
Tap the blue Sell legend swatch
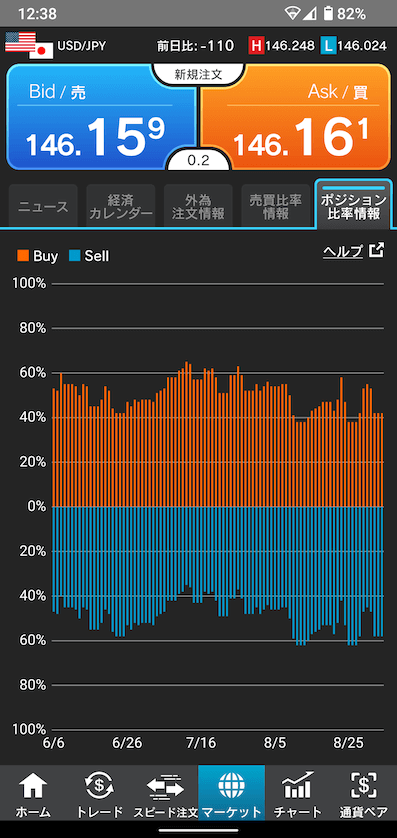74,256
